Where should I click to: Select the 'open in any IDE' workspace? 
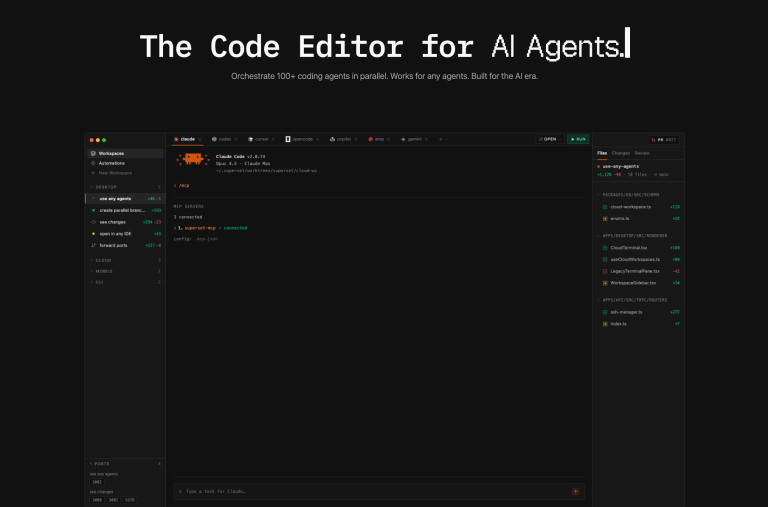click(x=125, y=234)
